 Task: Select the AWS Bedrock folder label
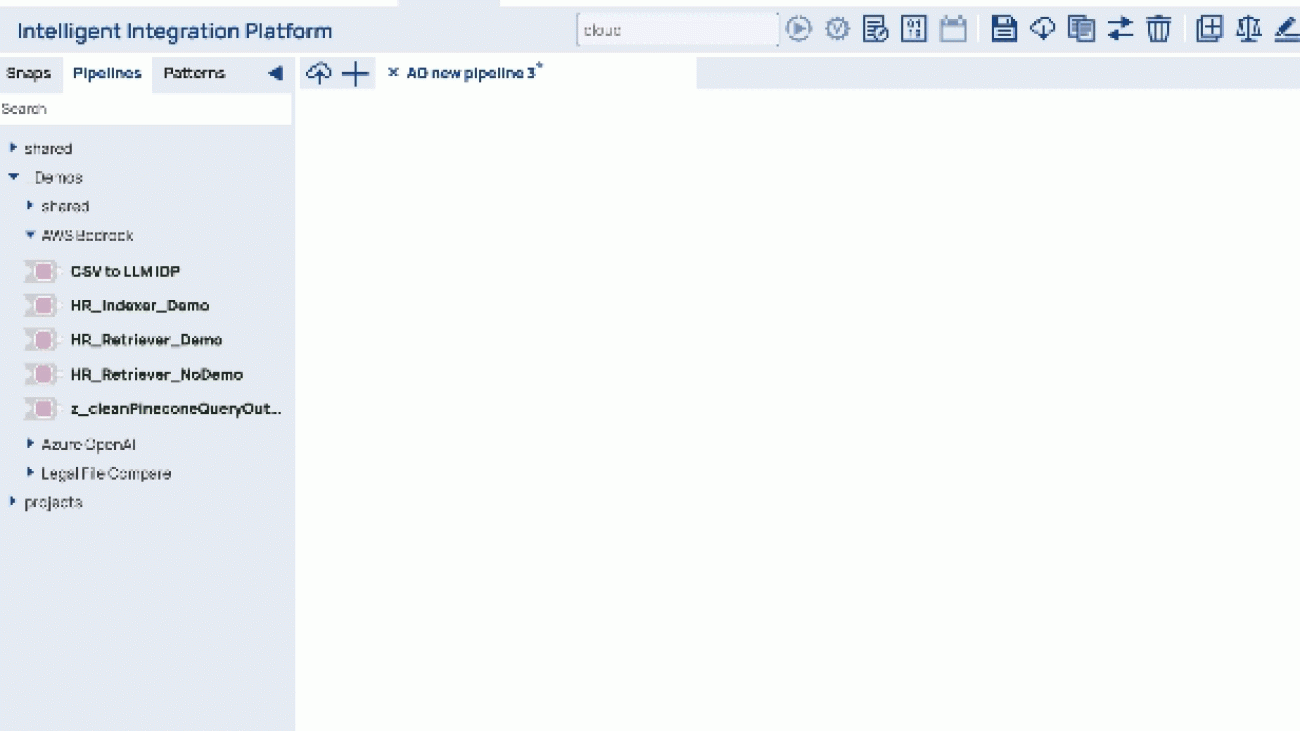click(x=87, y=235)
